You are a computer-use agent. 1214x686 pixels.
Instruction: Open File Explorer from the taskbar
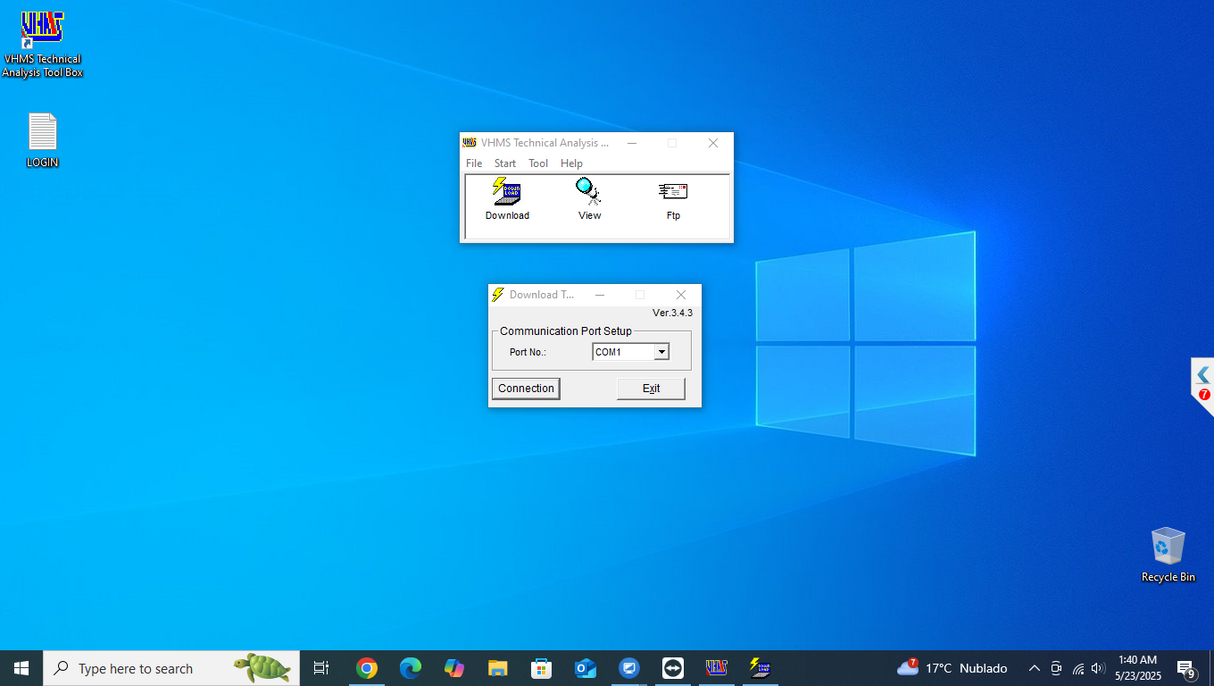[497, 668]
